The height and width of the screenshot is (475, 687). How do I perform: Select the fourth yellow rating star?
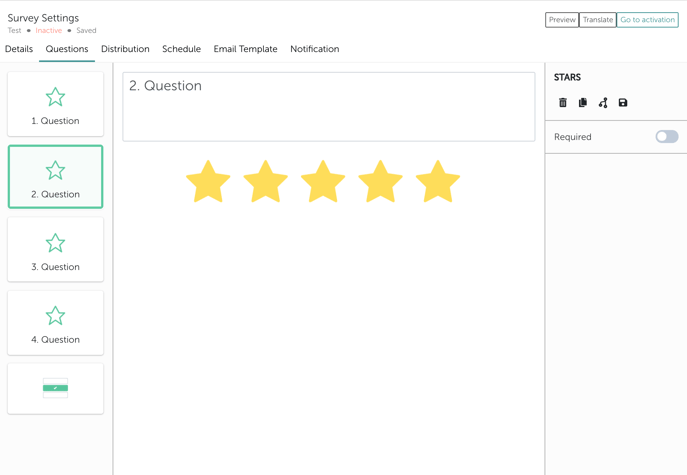380,181
